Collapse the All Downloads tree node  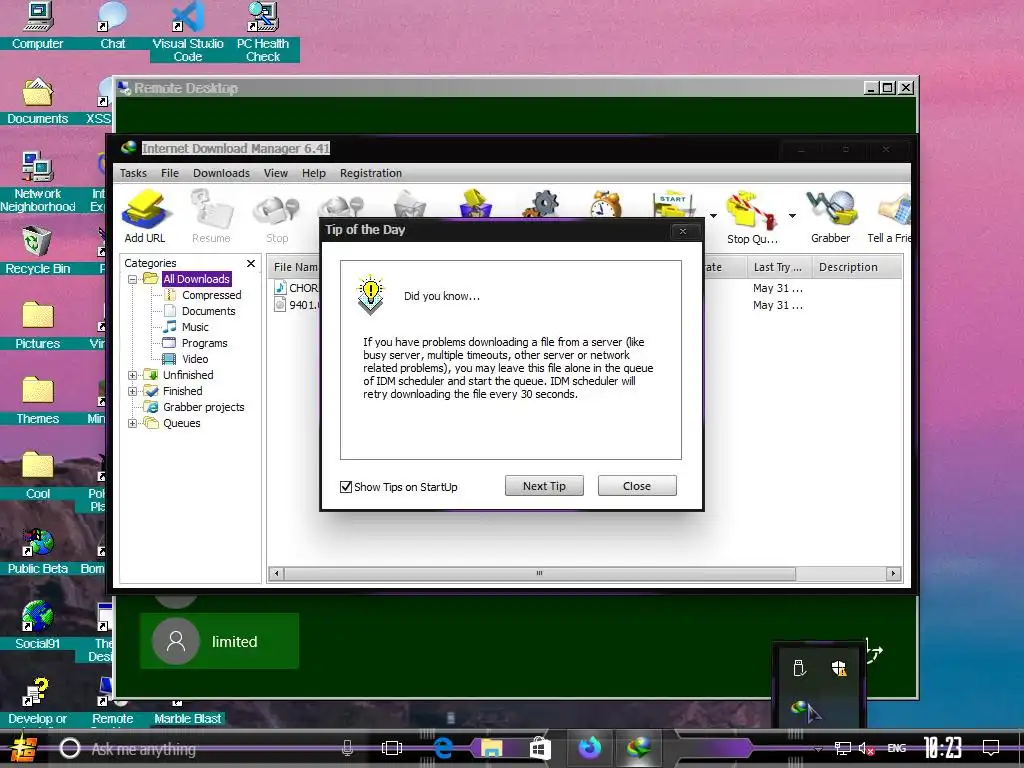133,279
